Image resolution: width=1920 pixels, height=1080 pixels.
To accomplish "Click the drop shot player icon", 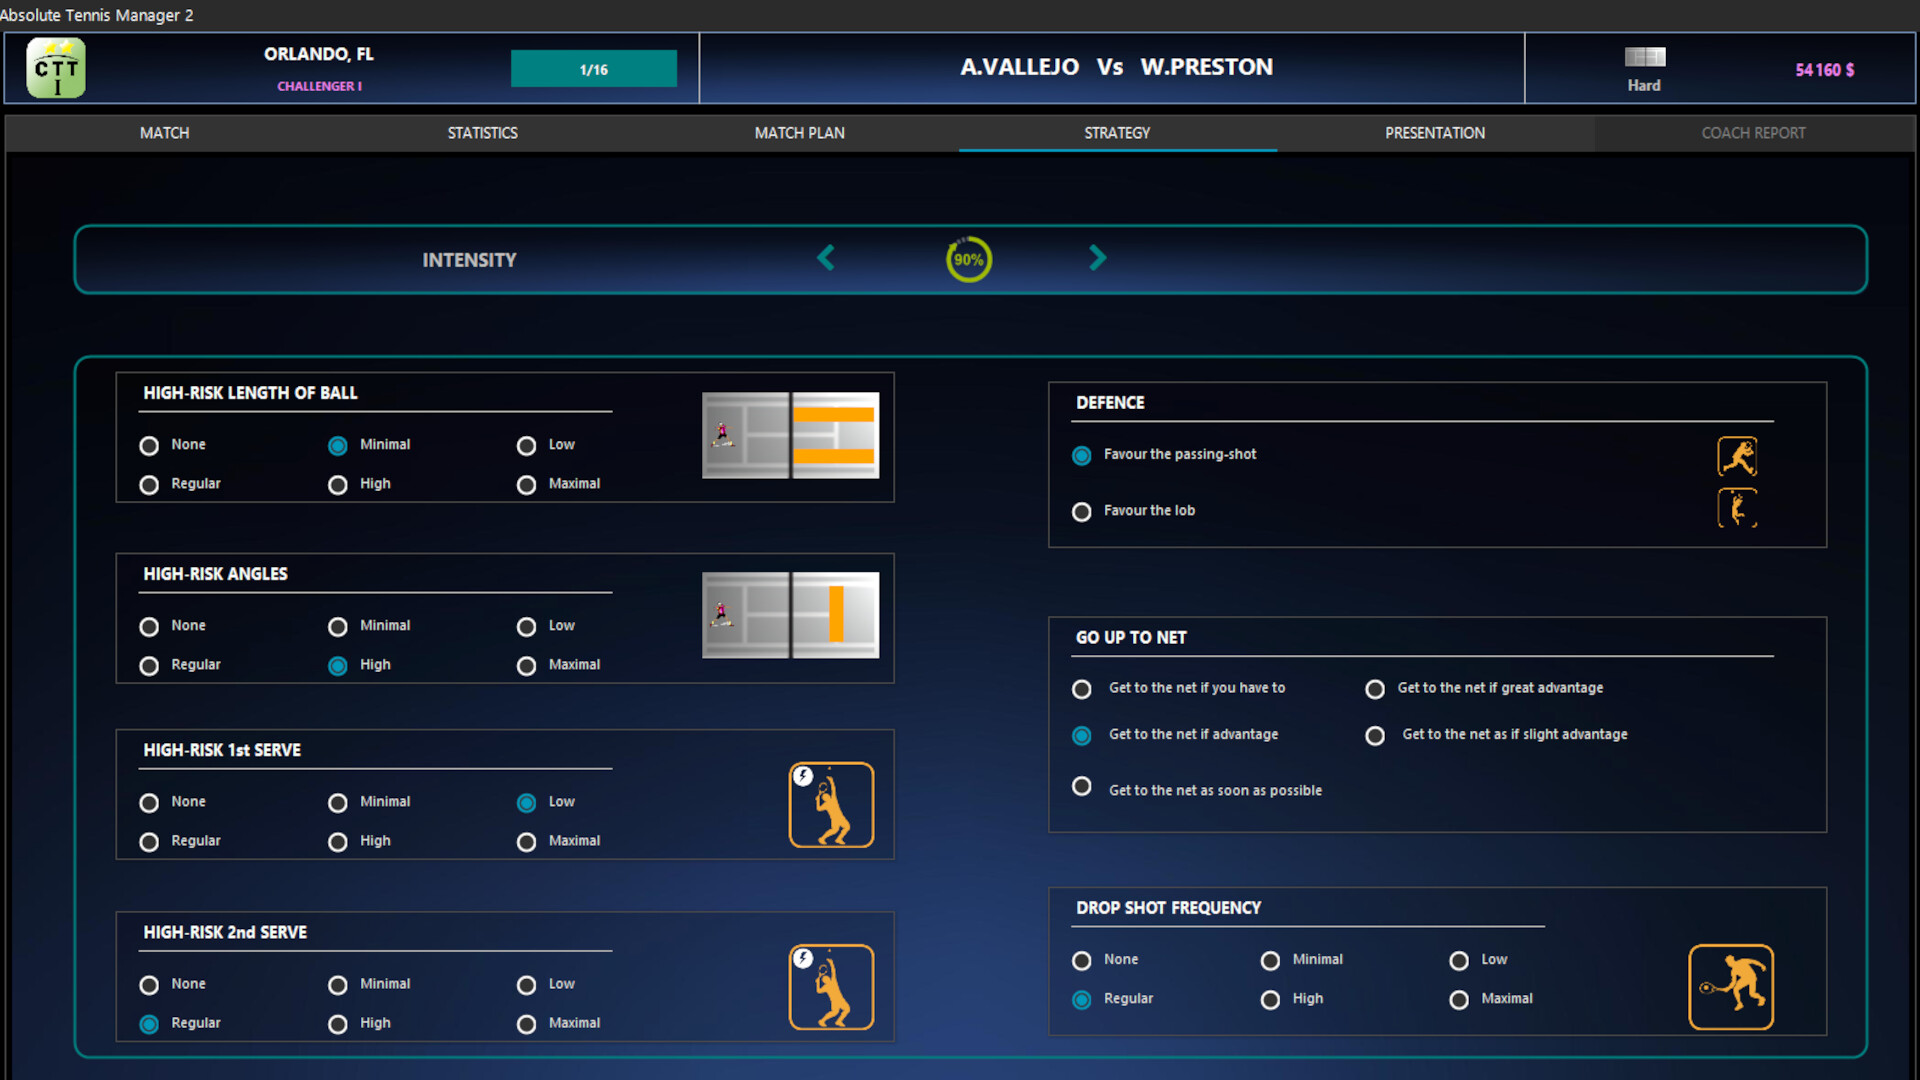I will click(x=1731, y=987).
